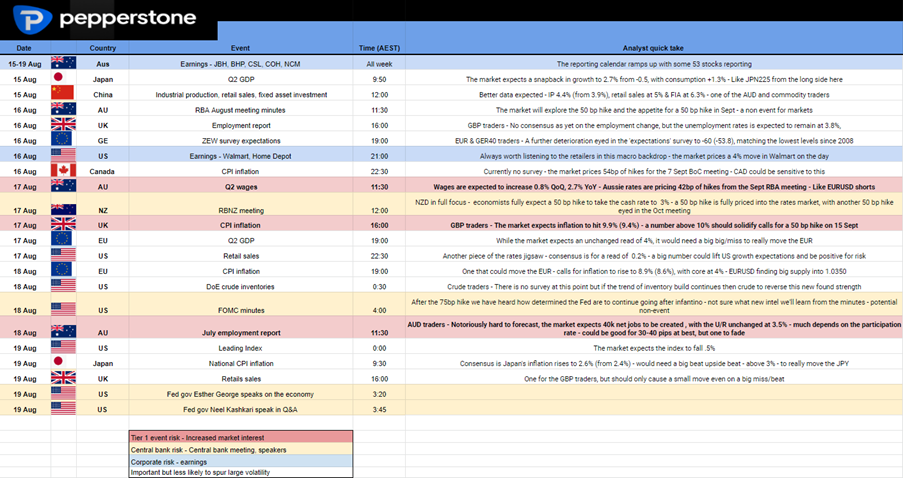This screenshot has height=478, width=903.
Task: Click the US flag in the Retail sales 22:30 row
Action: 63,255
